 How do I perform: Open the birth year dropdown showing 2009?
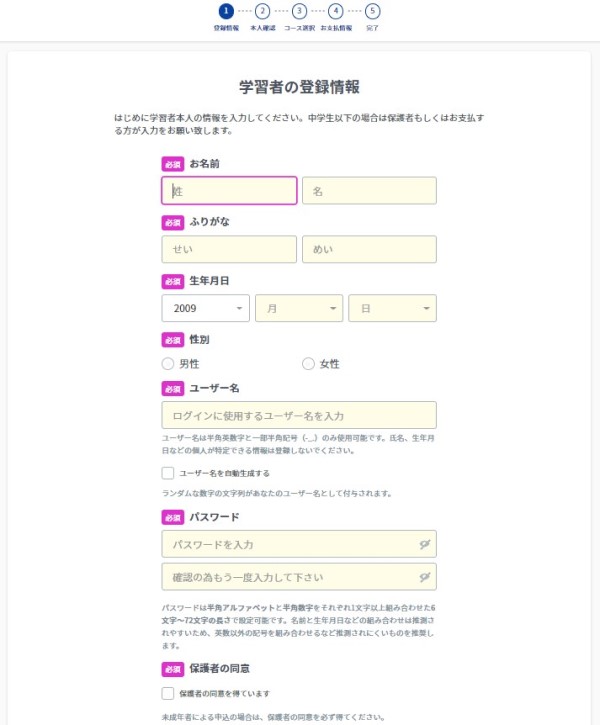[x=206, y=308]
